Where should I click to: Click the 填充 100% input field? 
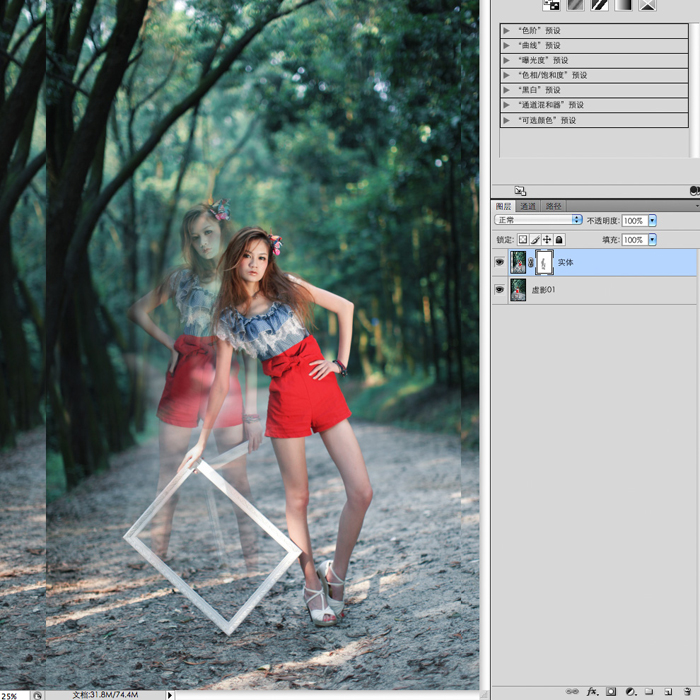pos(634,240)
